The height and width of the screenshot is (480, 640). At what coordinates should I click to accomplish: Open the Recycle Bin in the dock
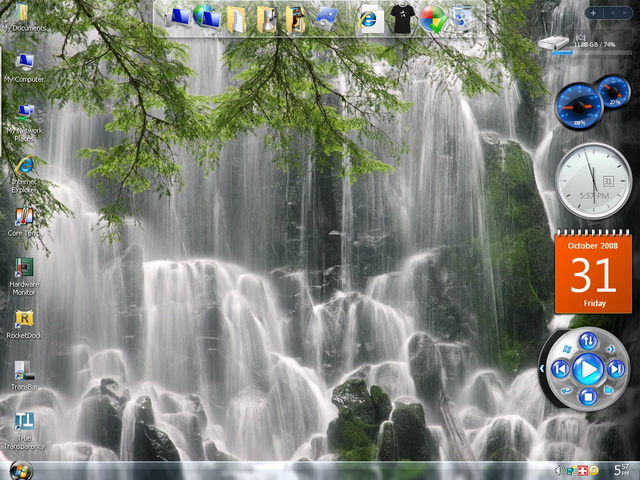click(x=463, y=18)
